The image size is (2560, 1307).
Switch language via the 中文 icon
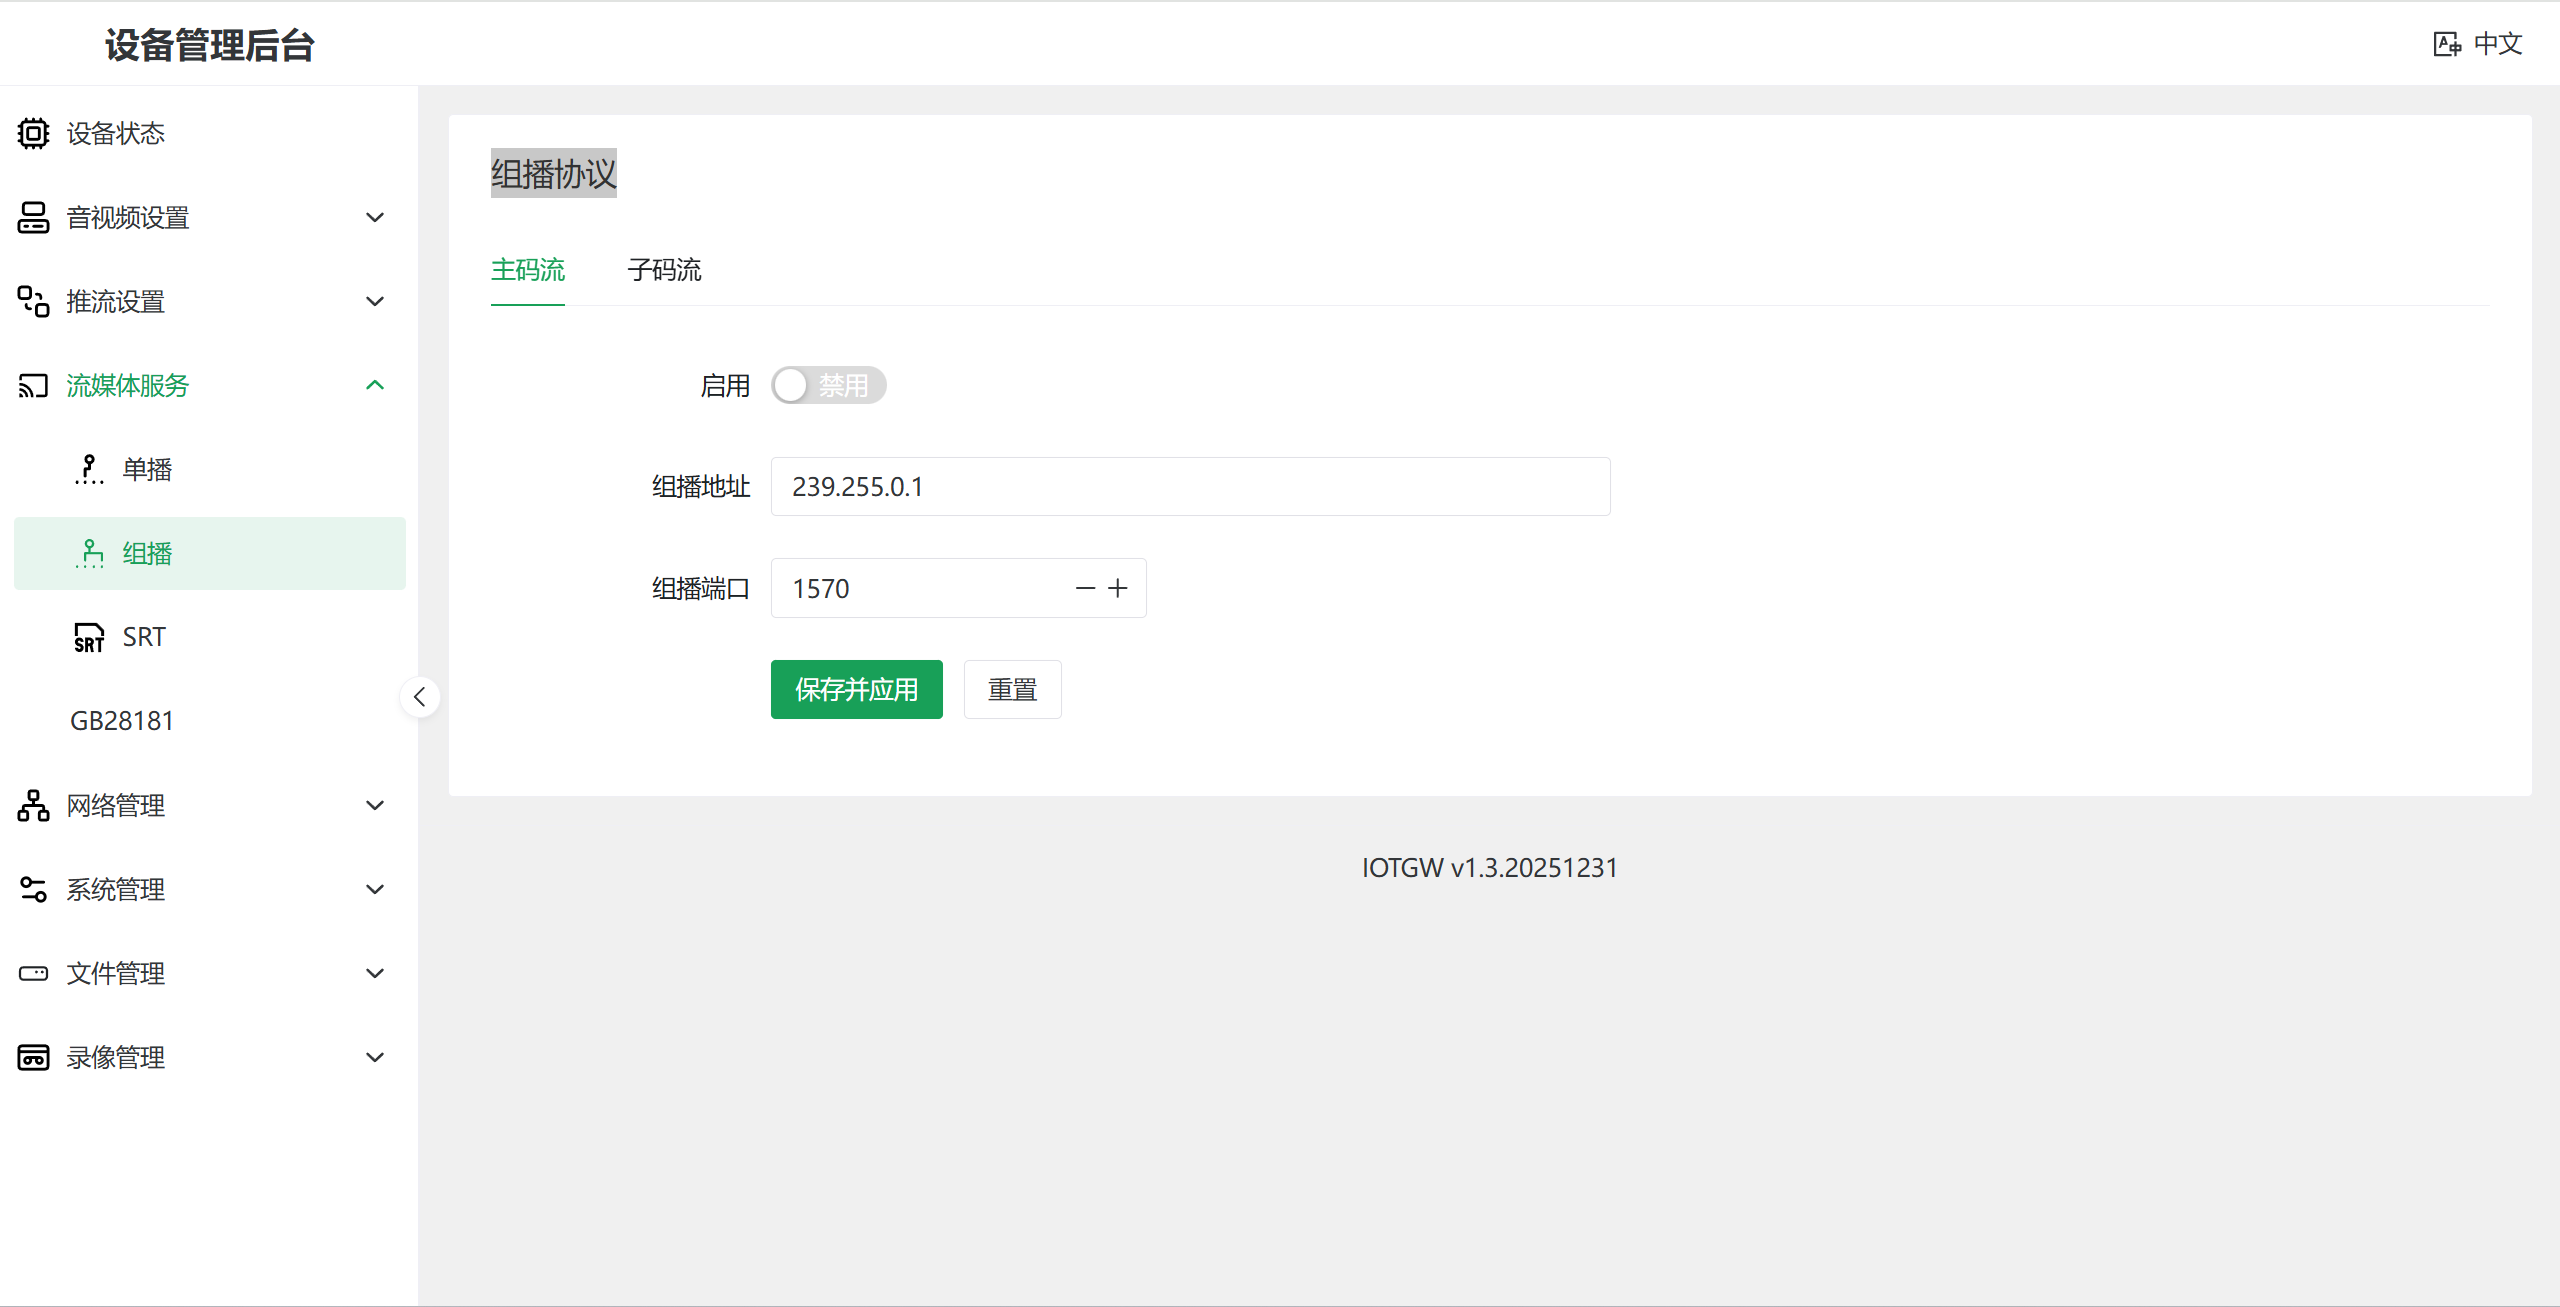2446,44
